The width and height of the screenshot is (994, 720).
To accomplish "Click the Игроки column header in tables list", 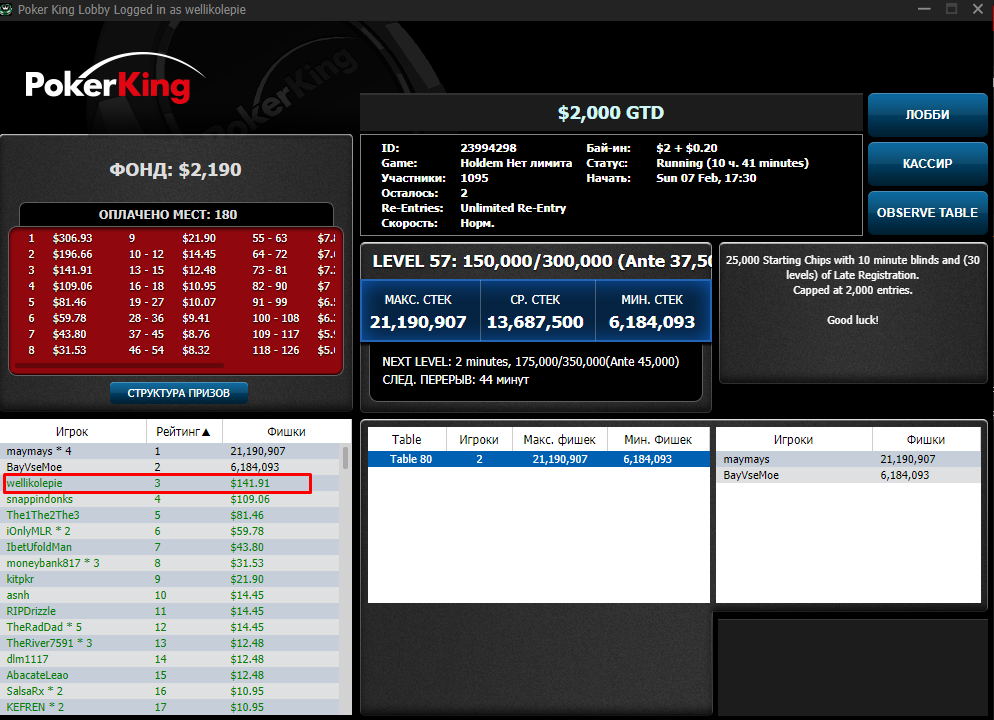I will [479, 439].
